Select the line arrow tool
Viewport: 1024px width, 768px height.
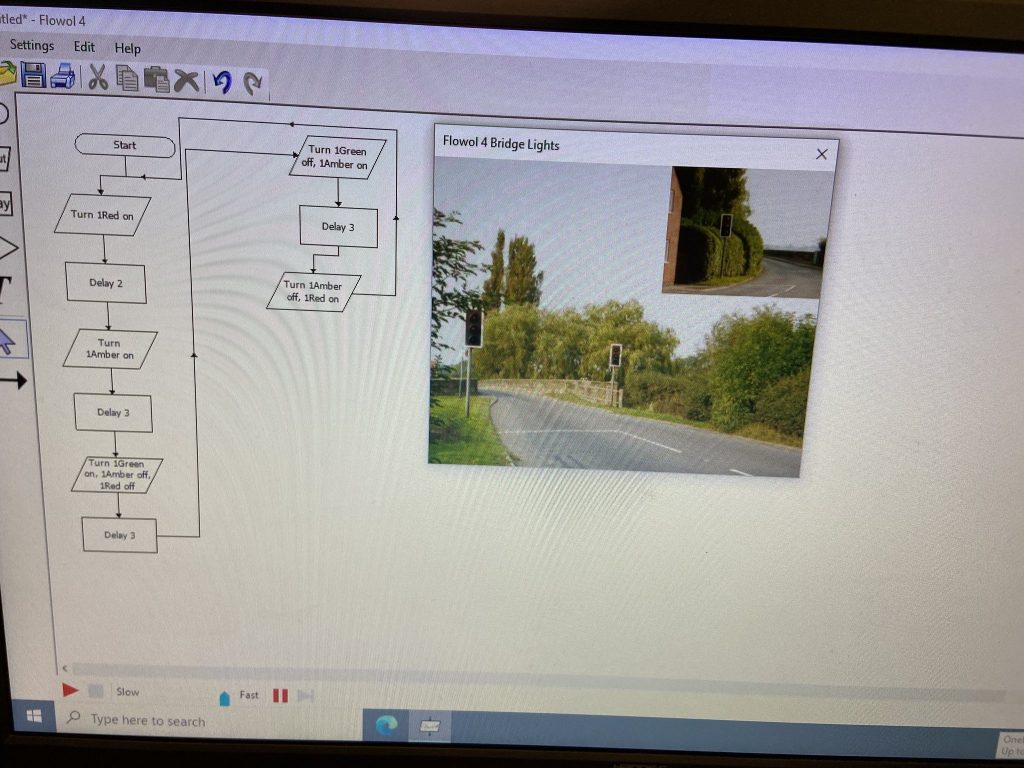(x=10, y=380)
